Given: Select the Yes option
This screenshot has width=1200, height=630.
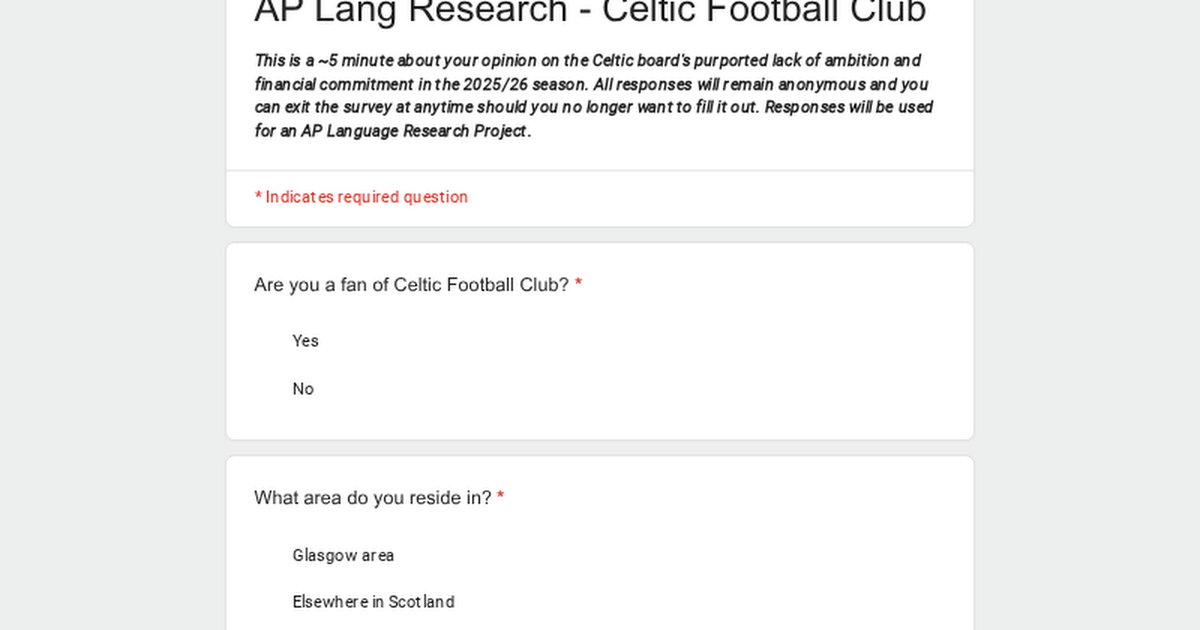Looking at the screenshot, I should click(305, 341).
